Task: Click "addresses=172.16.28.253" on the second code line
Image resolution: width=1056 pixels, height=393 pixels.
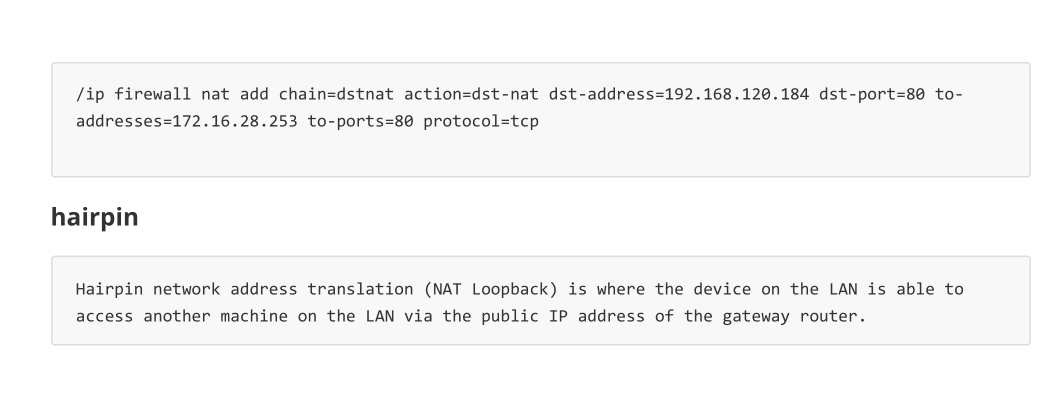Action: [x=187, y=122]
